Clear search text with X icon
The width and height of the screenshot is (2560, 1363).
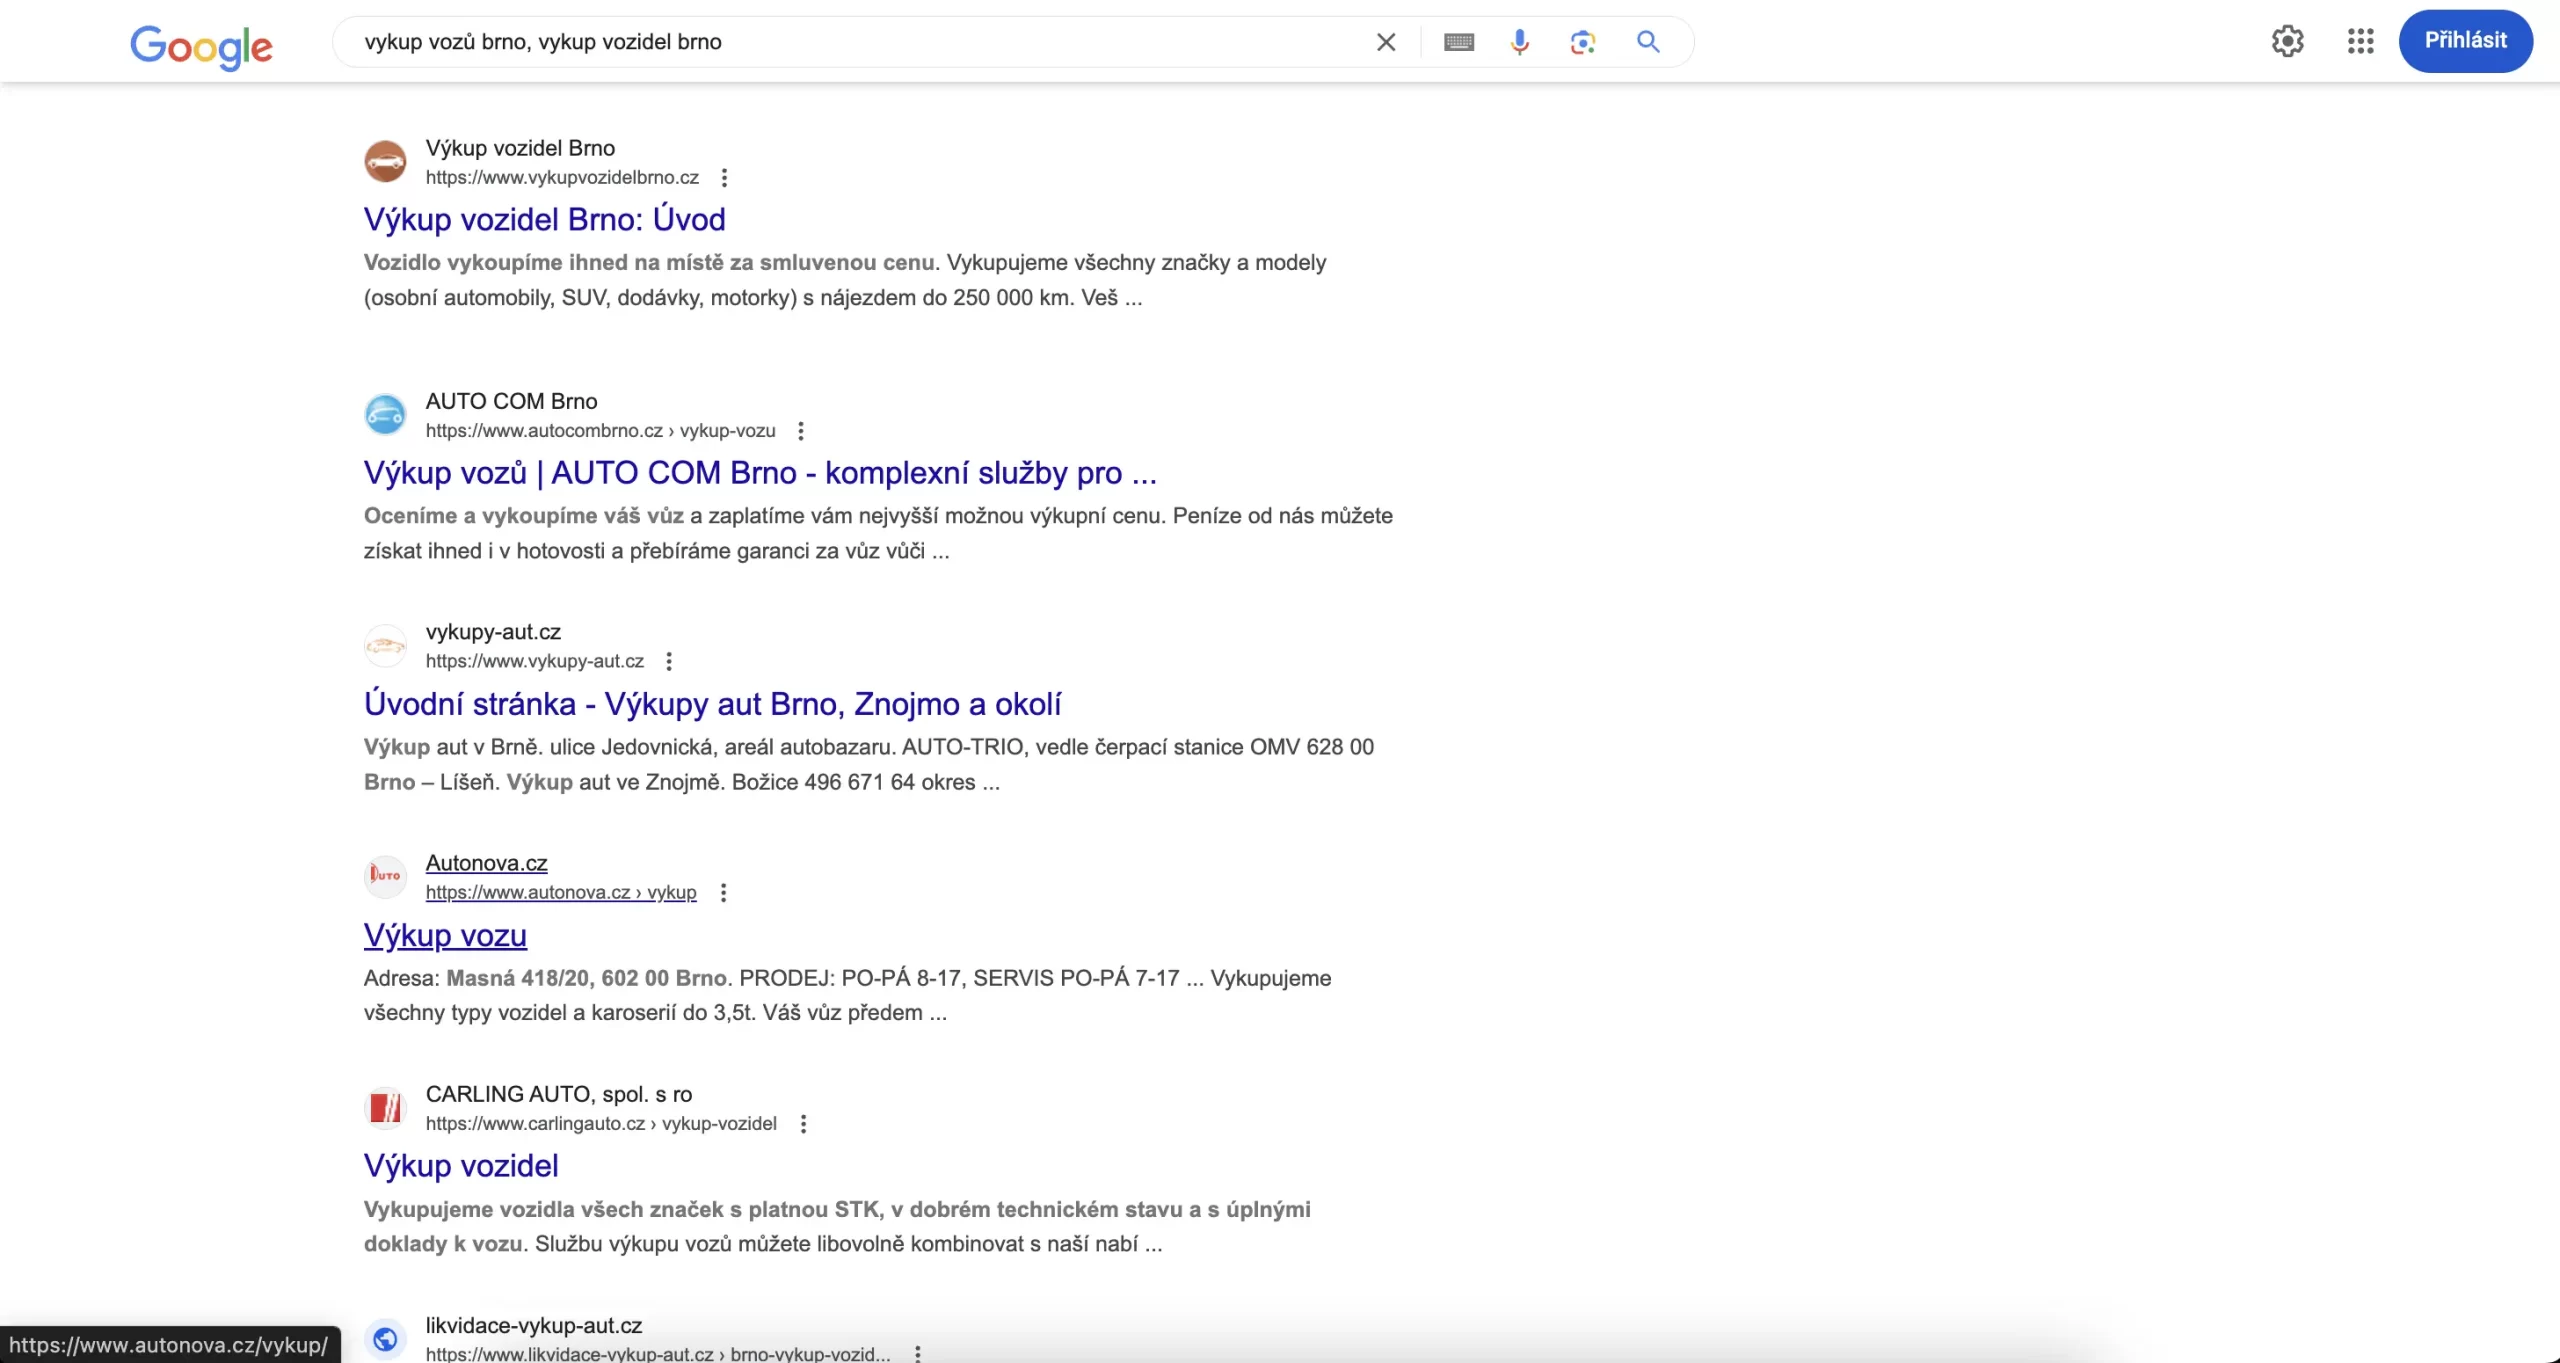pos(1386,42)
